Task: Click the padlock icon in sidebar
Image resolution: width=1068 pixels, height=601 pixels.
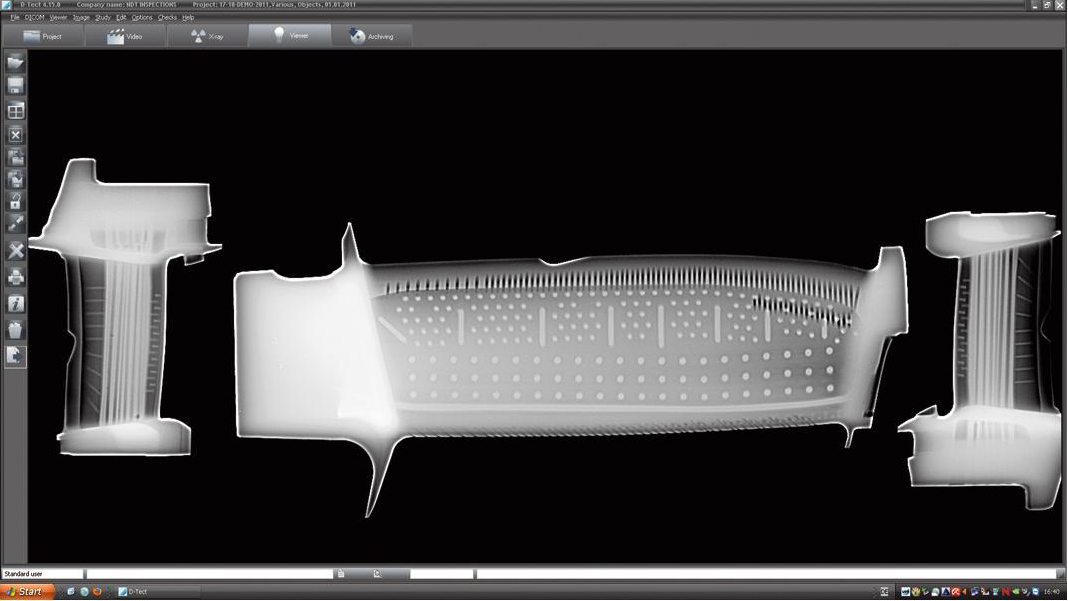Action: click(15, 203)
